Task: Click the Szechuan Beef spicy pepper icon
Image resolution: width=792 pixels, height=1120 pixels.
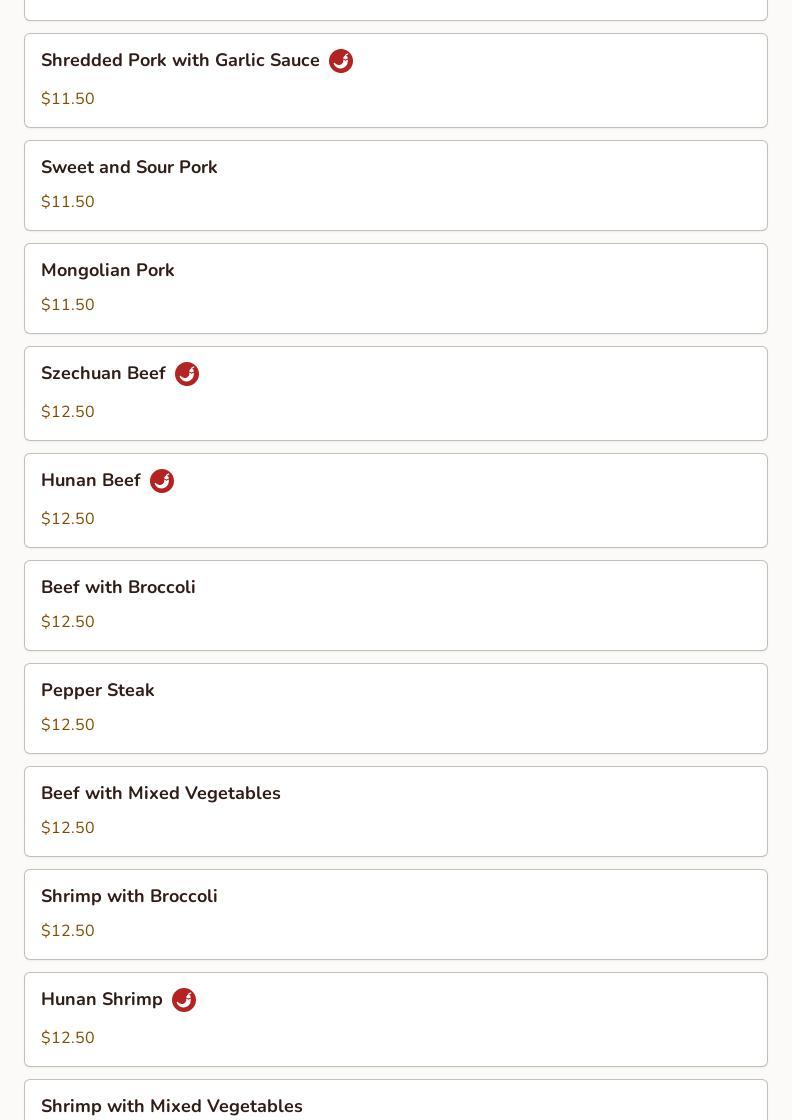Action: click(187, 374)
